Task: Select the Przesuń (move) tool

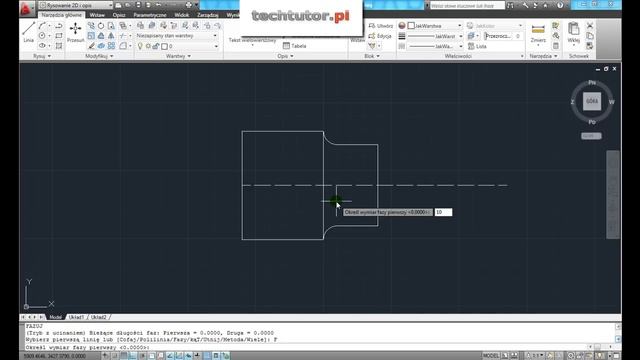Action: click(x=76, y=32)
